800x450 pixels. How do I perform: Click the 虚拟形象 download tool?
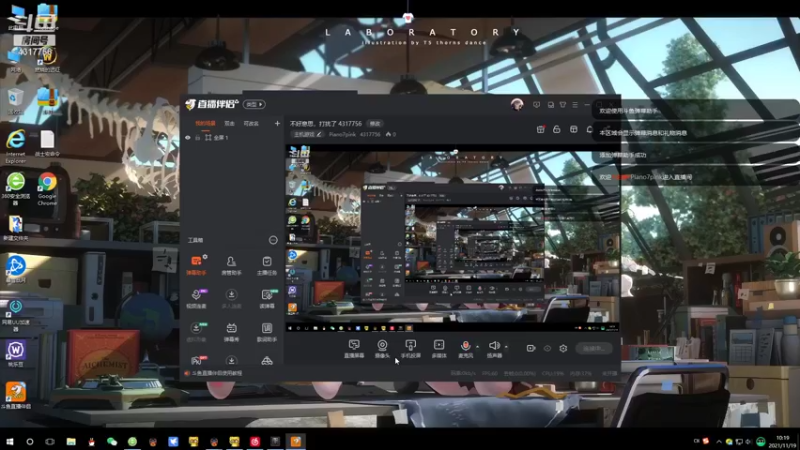point(196,332)
